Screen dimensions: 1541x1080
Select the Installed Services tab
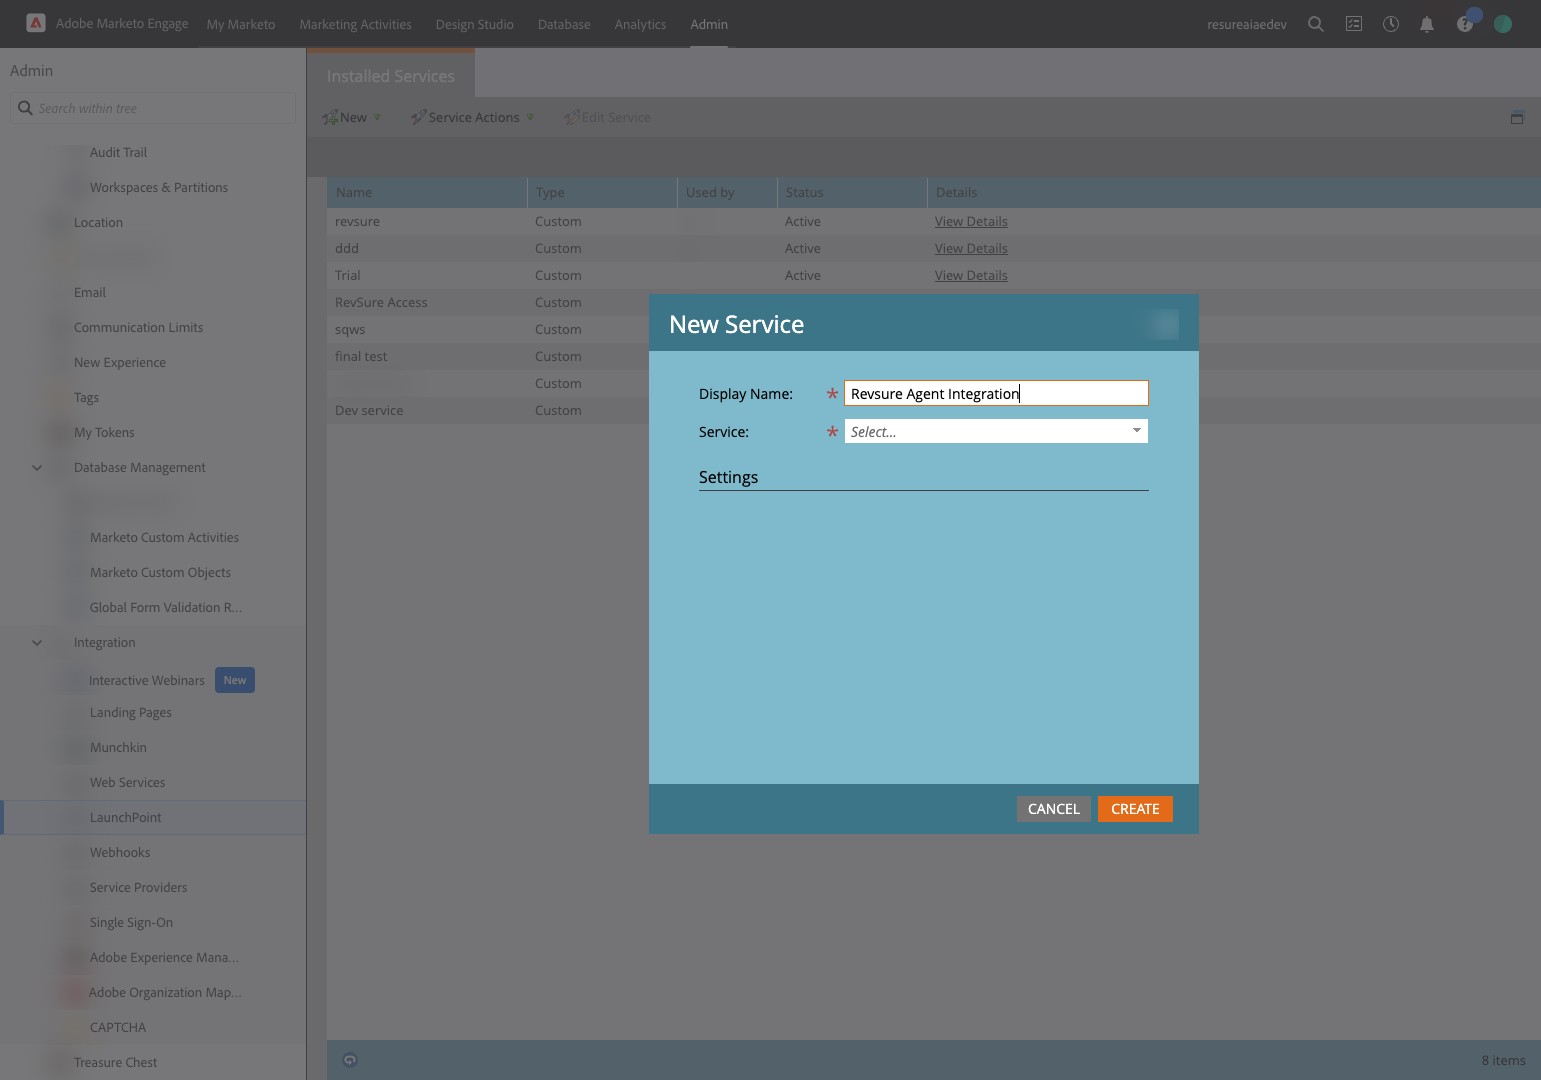tap(391, 76)
